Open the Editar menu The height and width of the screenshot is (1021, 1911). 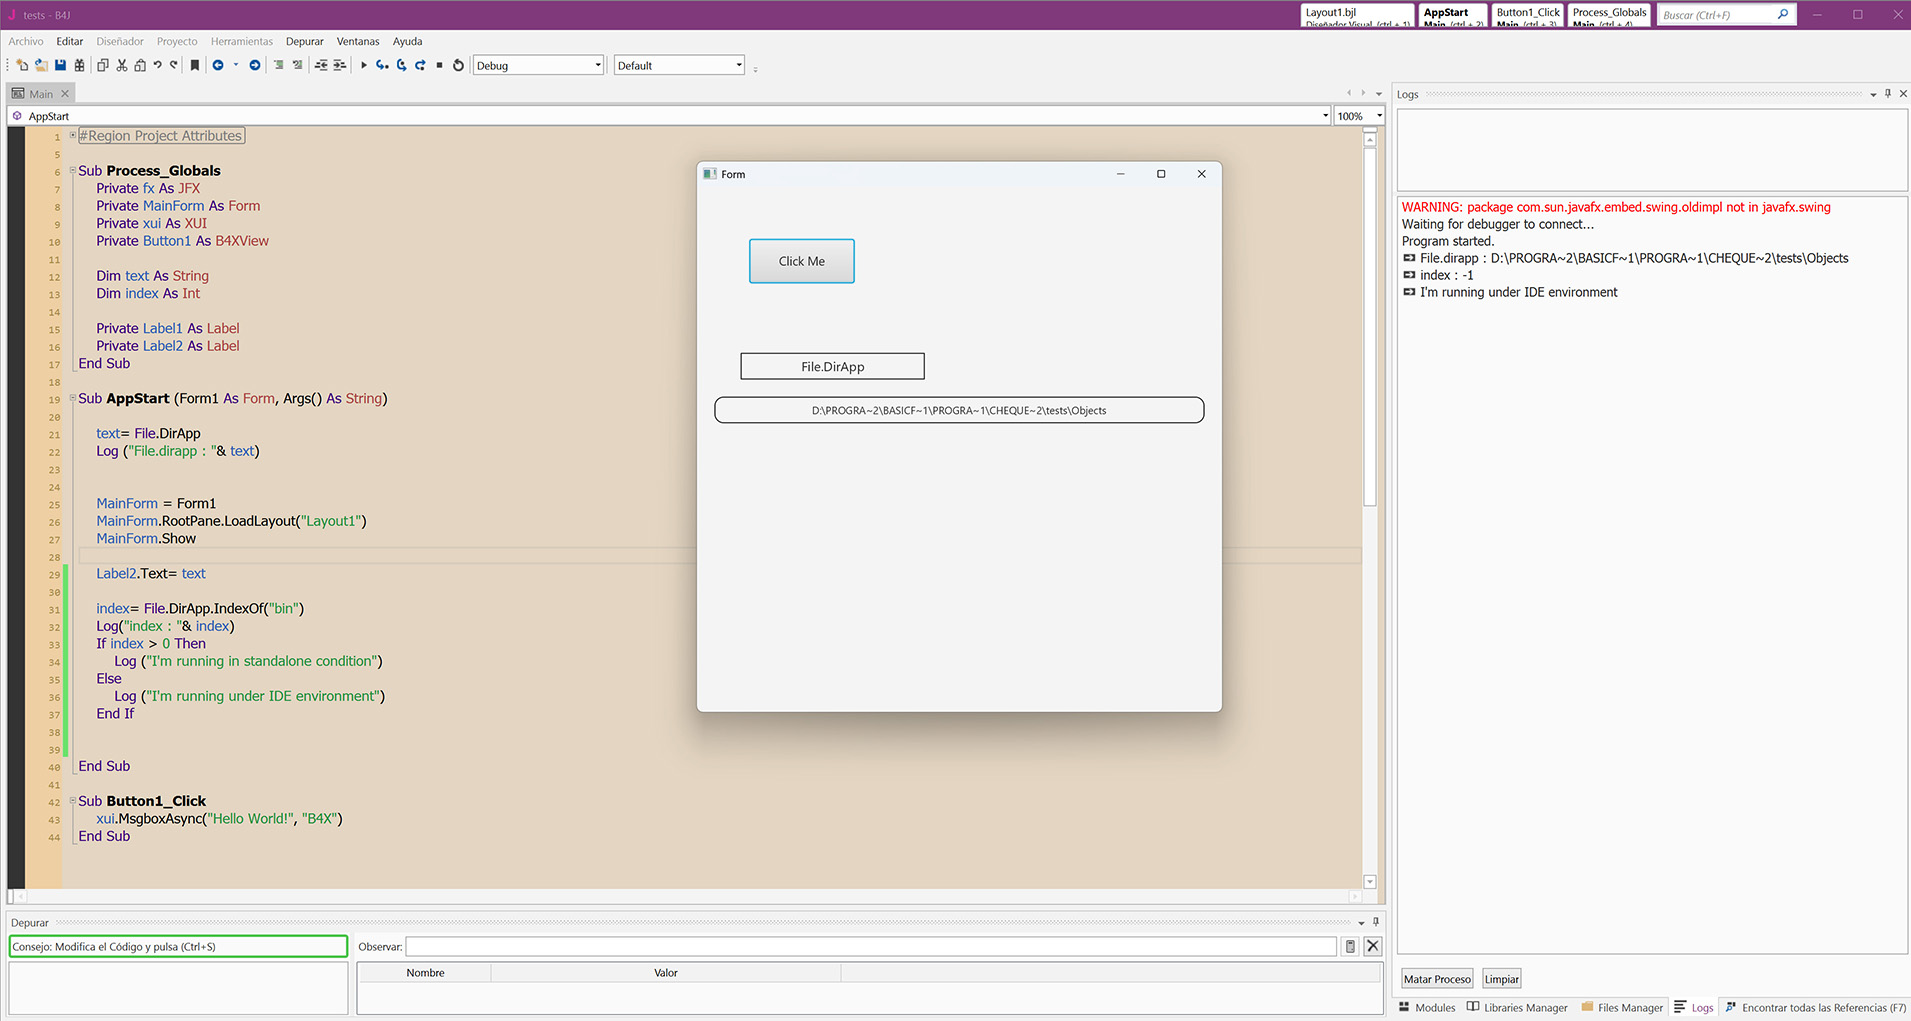click(70, 41)
